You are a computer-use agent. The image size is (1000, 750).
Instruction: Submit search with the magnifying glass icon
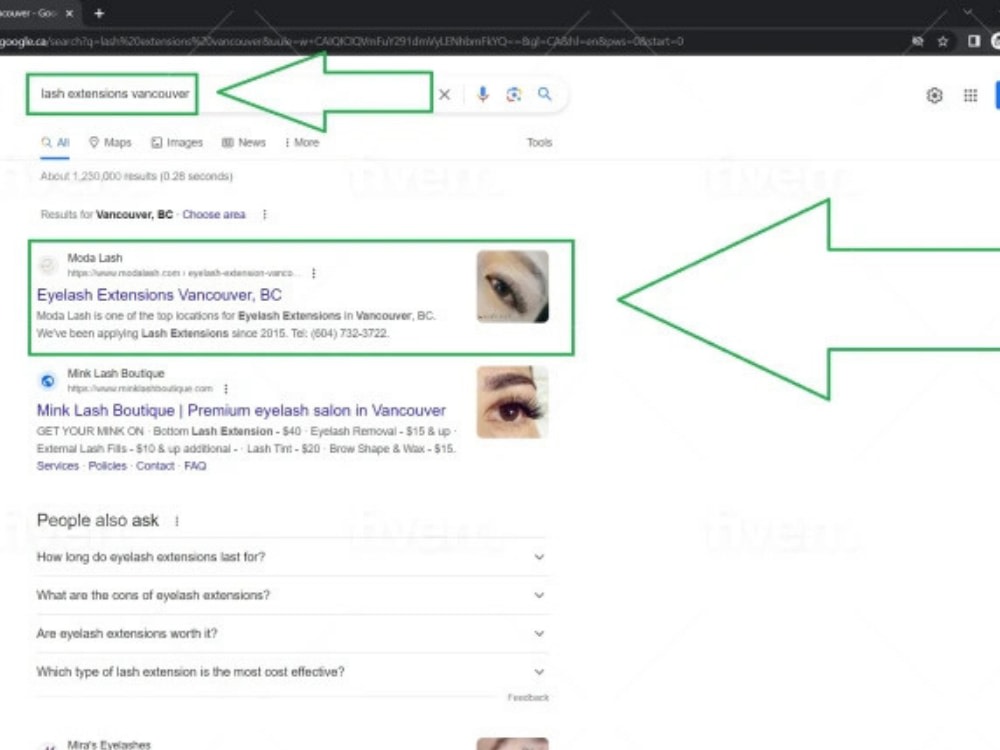click(545, 94)
